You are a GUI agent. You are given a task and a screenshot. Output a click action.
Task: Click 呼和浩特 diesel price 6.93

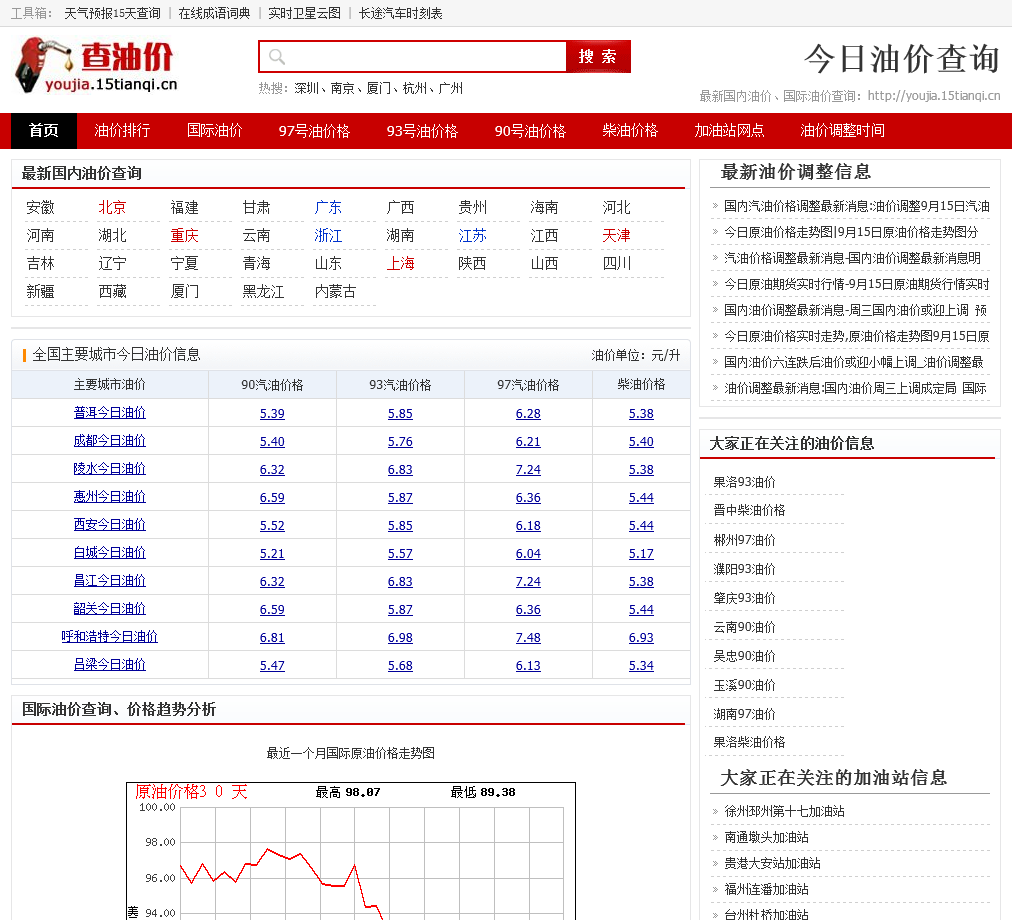click(642, 638)
